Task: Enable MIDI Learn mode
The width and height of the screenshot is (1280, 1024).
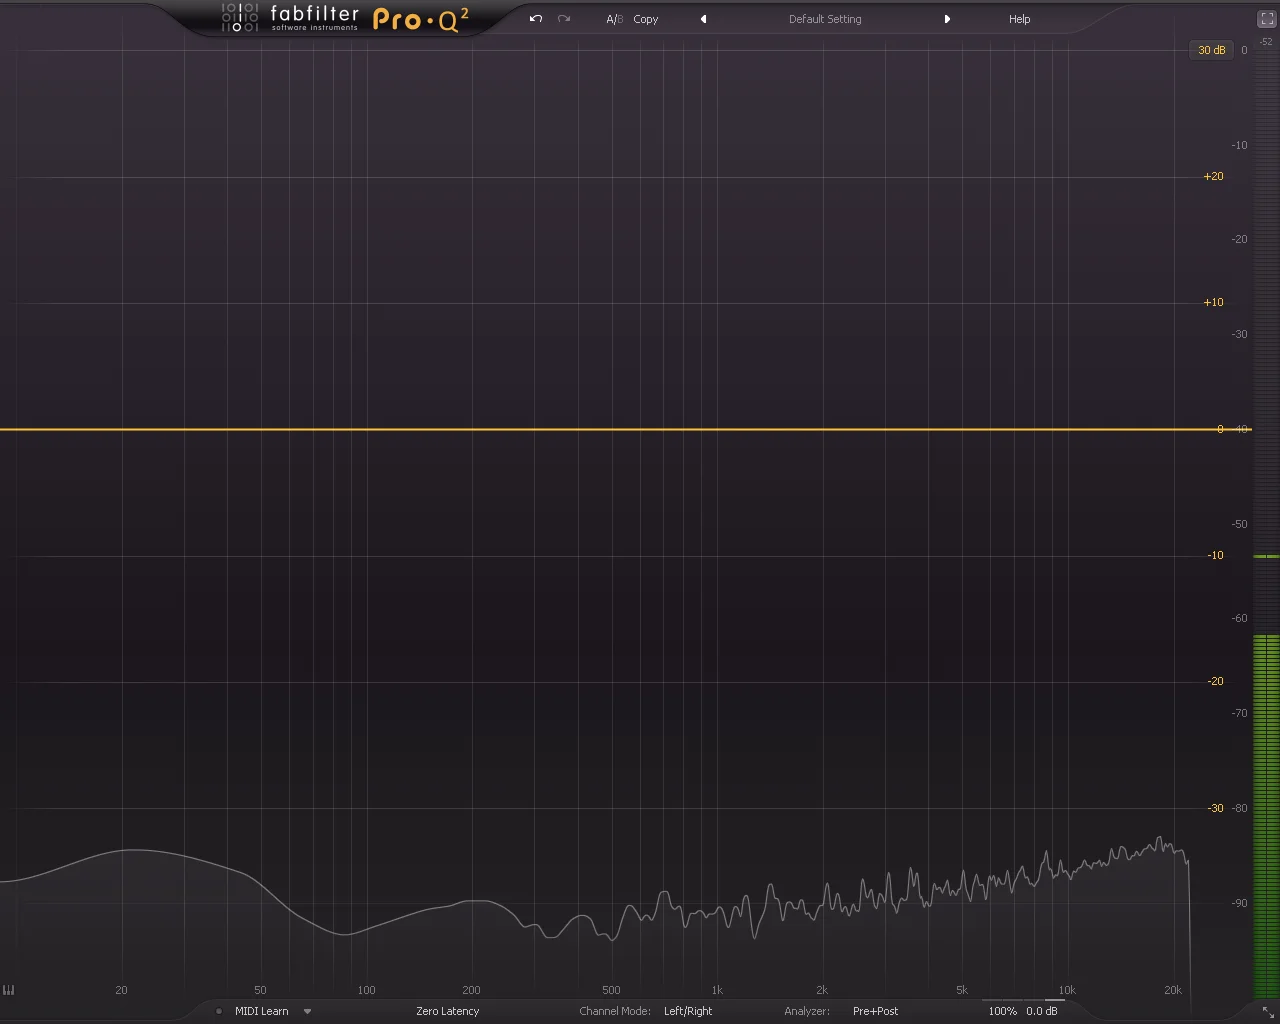Action: 262,1011
